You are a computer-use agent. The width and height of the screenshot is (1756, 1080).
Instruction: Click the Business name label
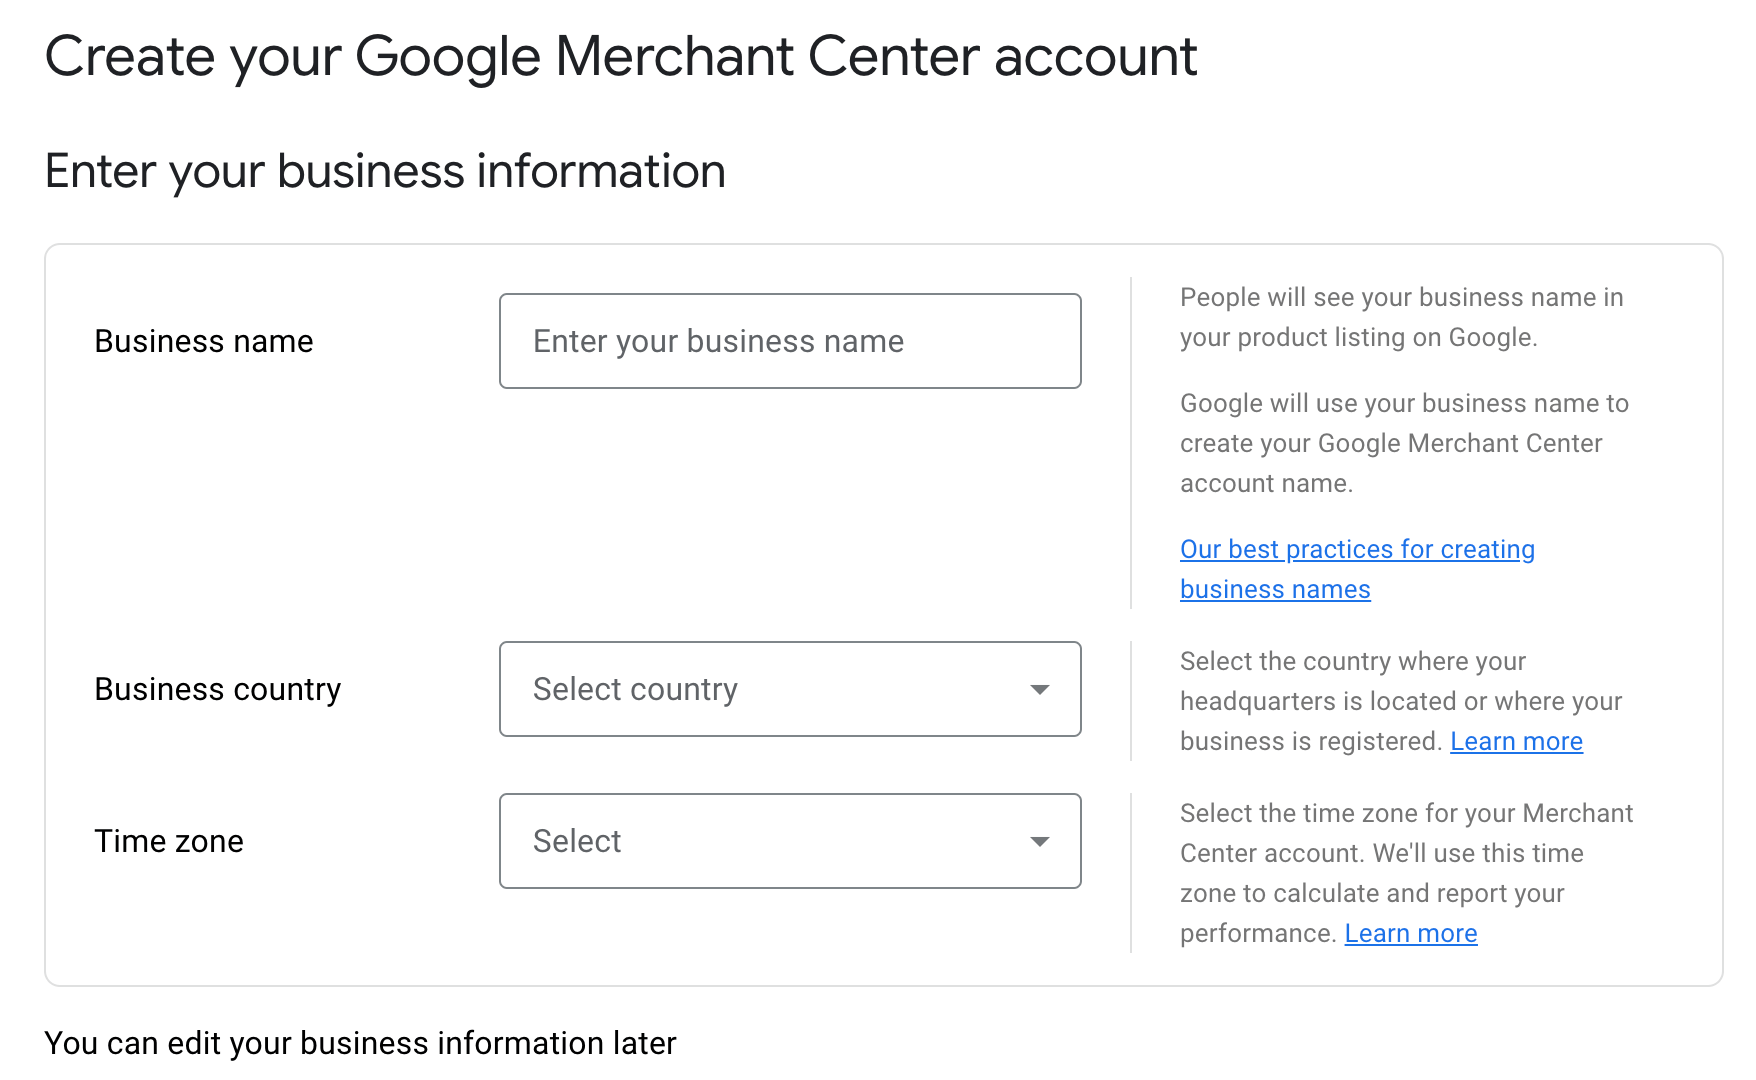coord(203,341)
